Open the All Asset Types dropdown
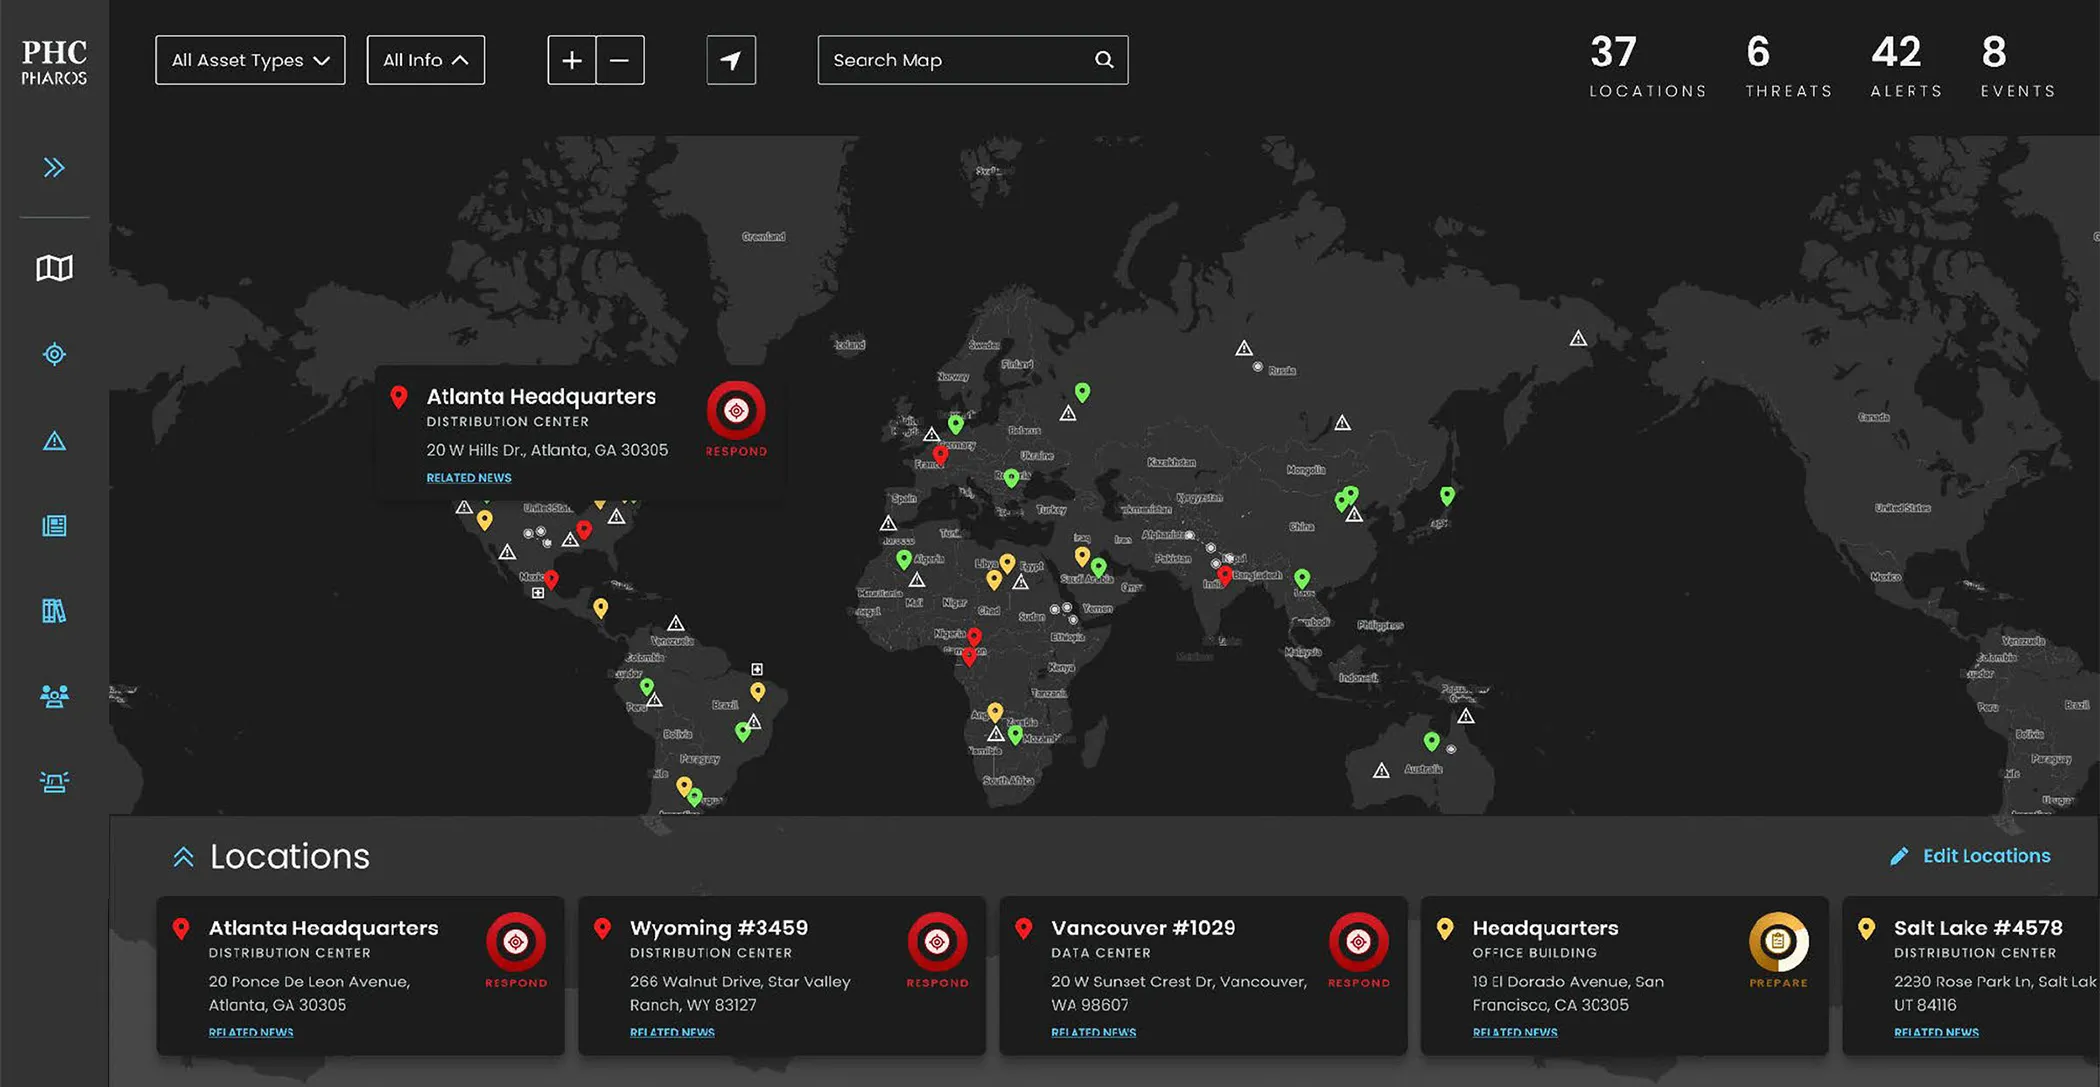The image size is (2100, 1087). (x=250, y=60)
